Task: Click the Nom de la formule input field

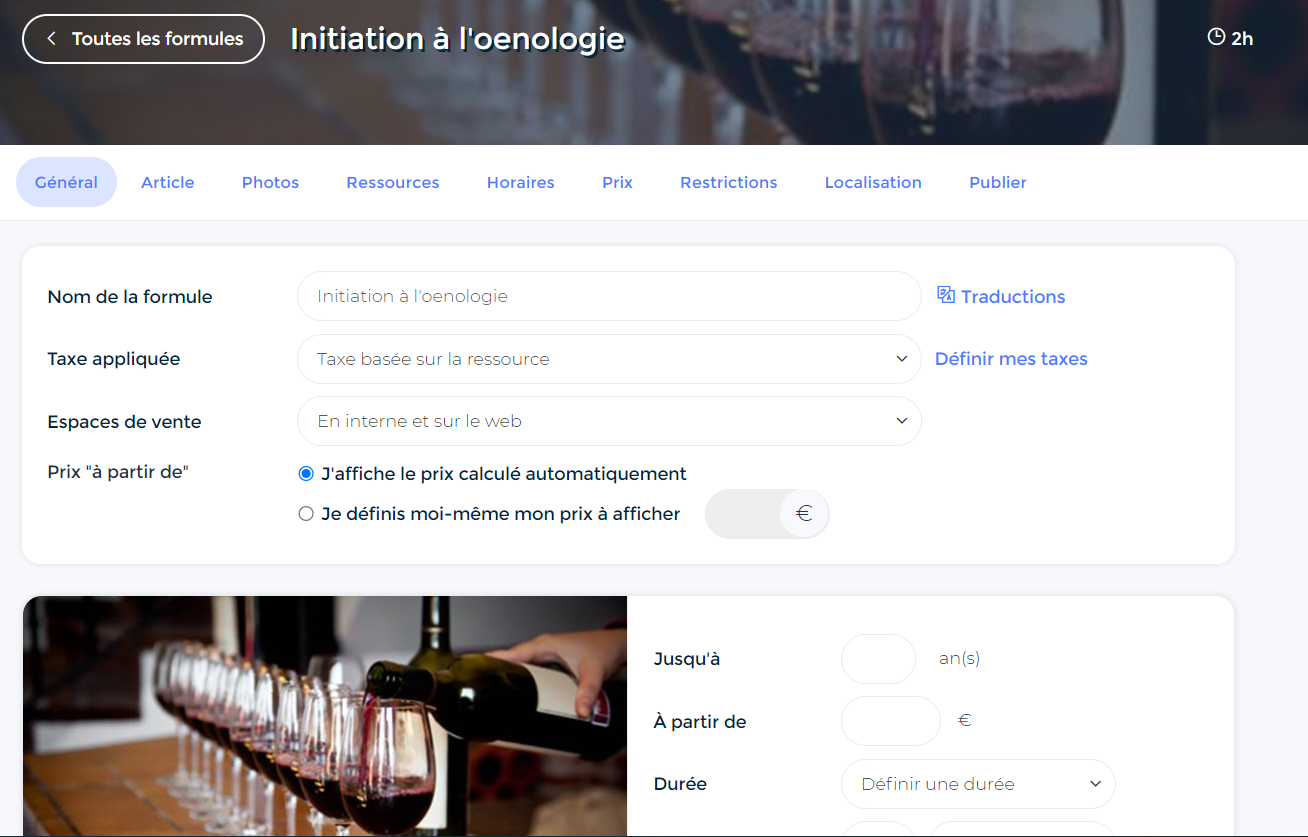Action: [x=609, y=296]
